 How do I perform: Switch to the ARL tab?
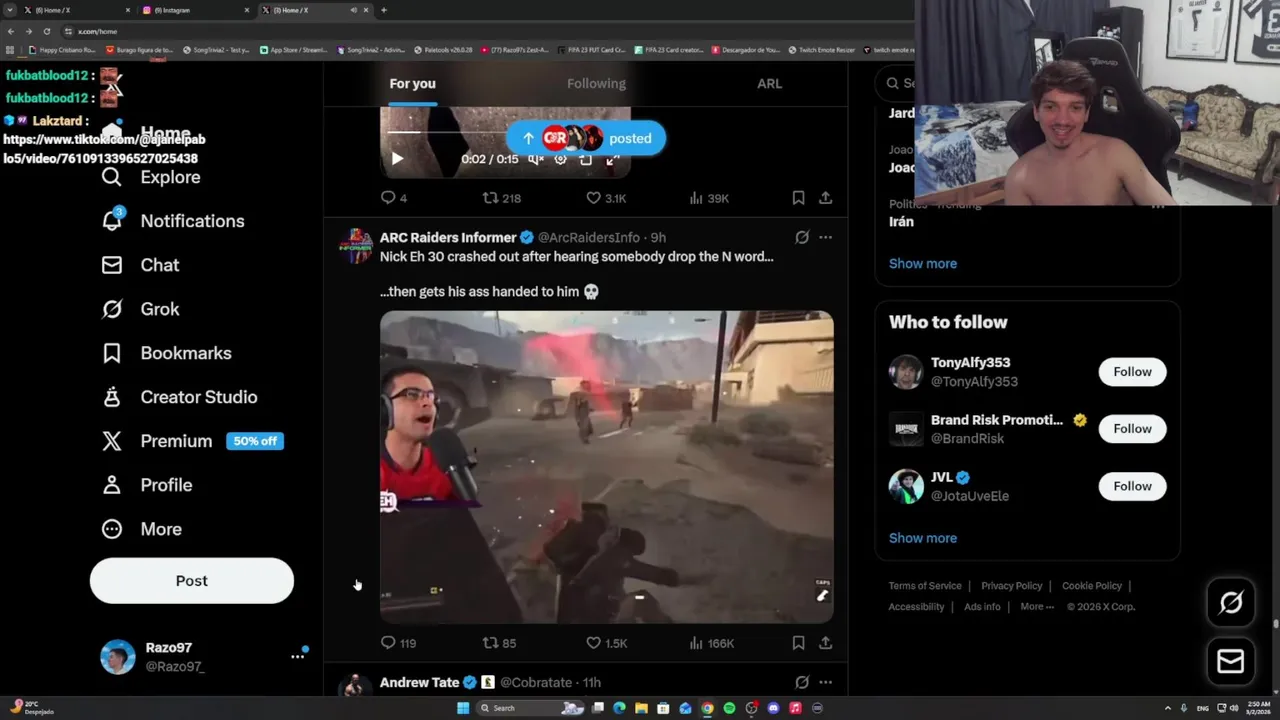pos(769,83)
